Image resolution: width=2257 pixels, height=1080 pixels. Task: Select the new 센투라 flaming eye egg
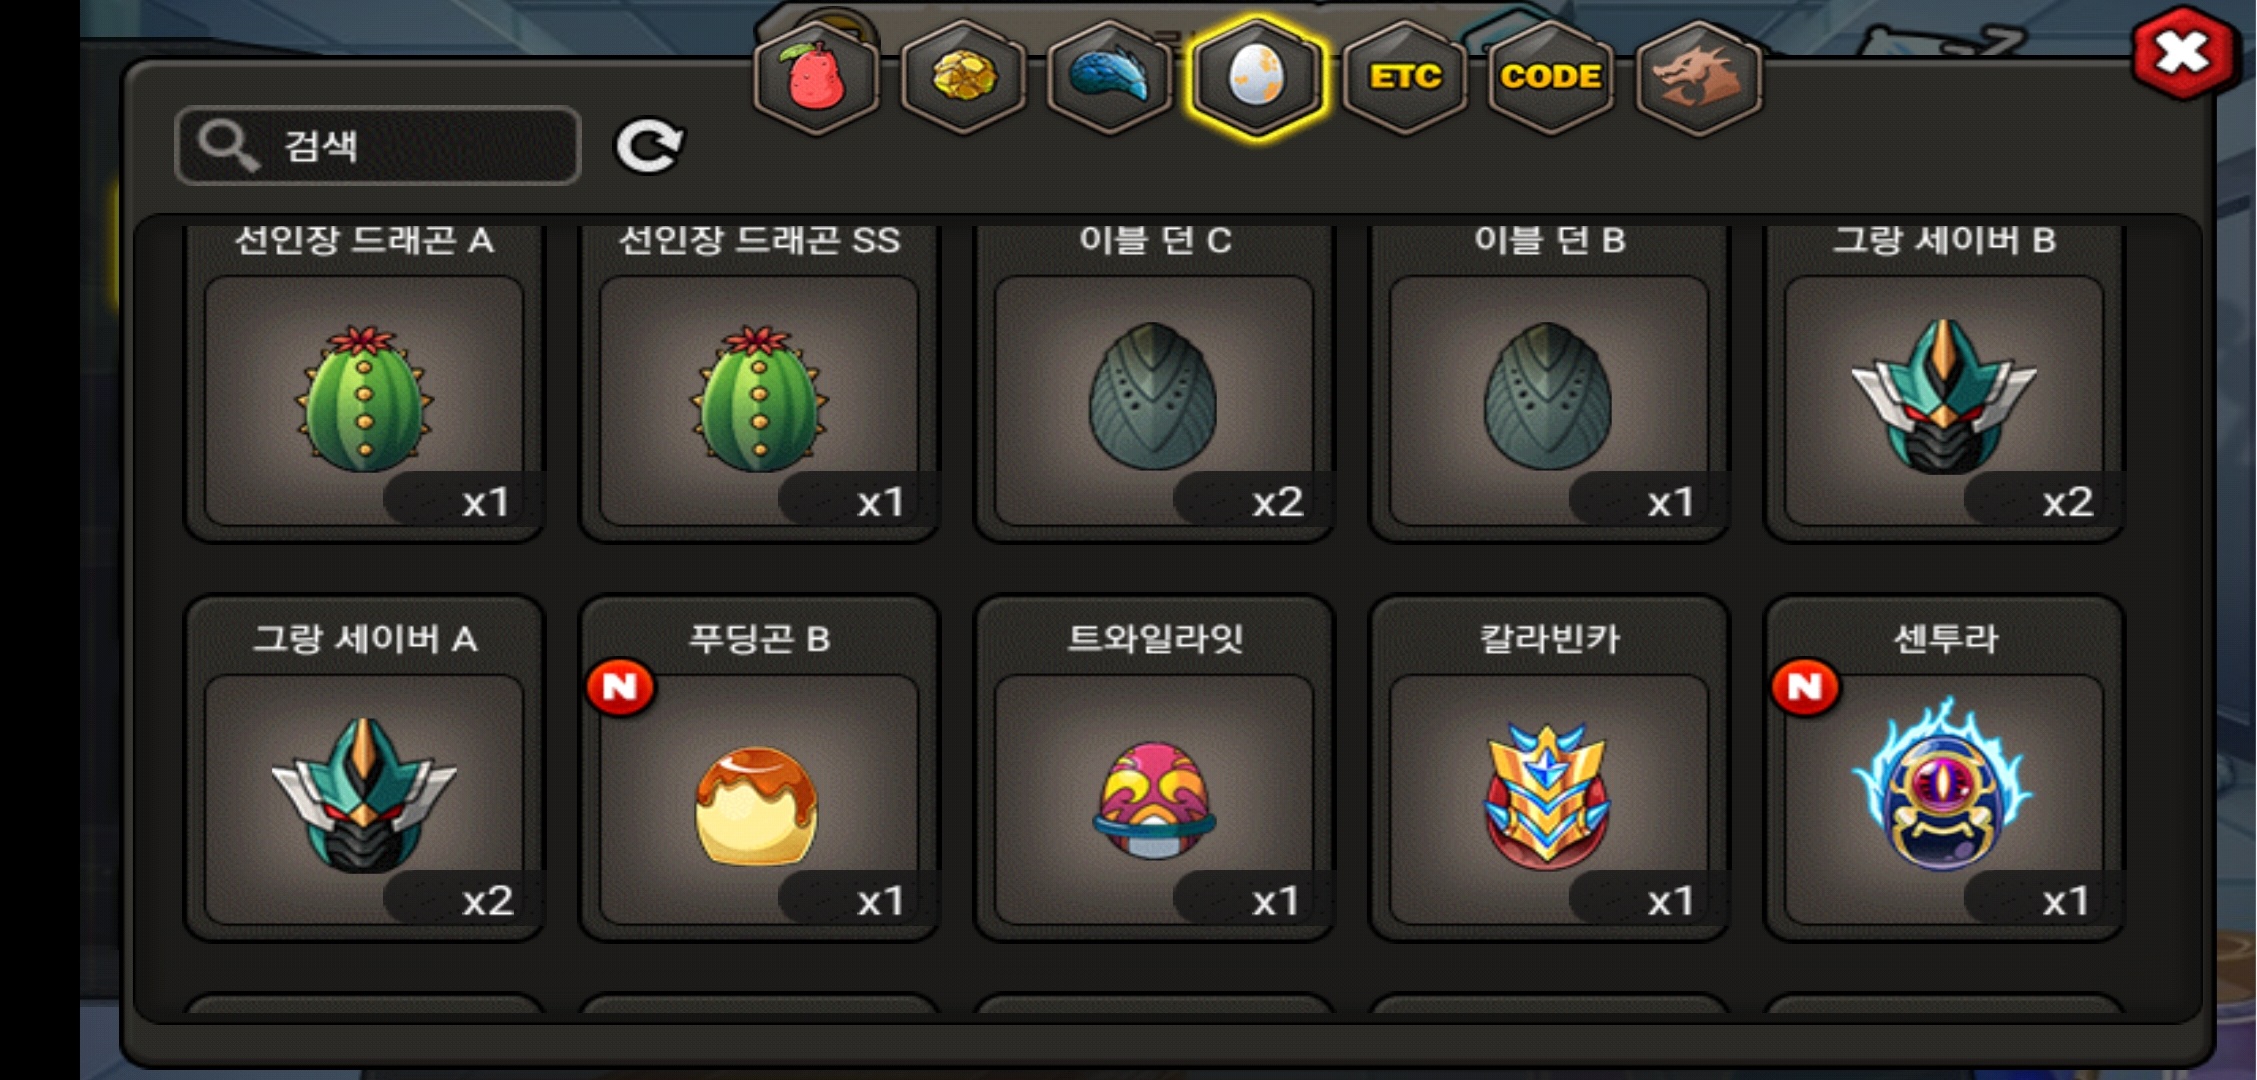coord(1944,769)
